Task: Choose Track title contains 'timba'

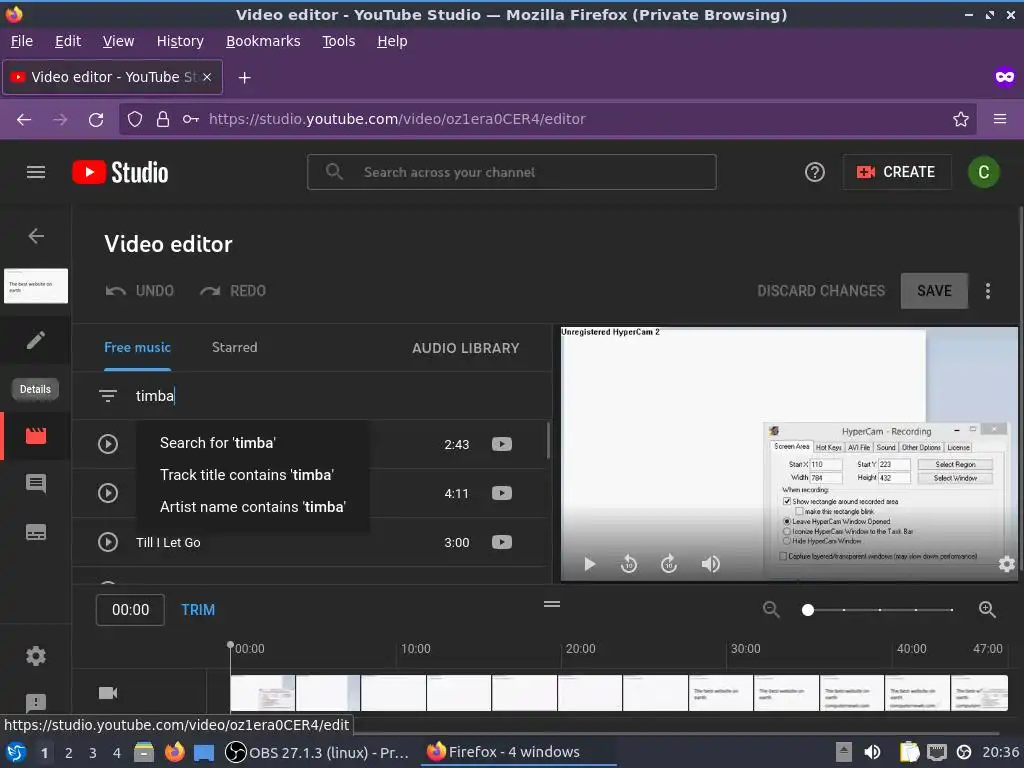Action: (253, 475)
